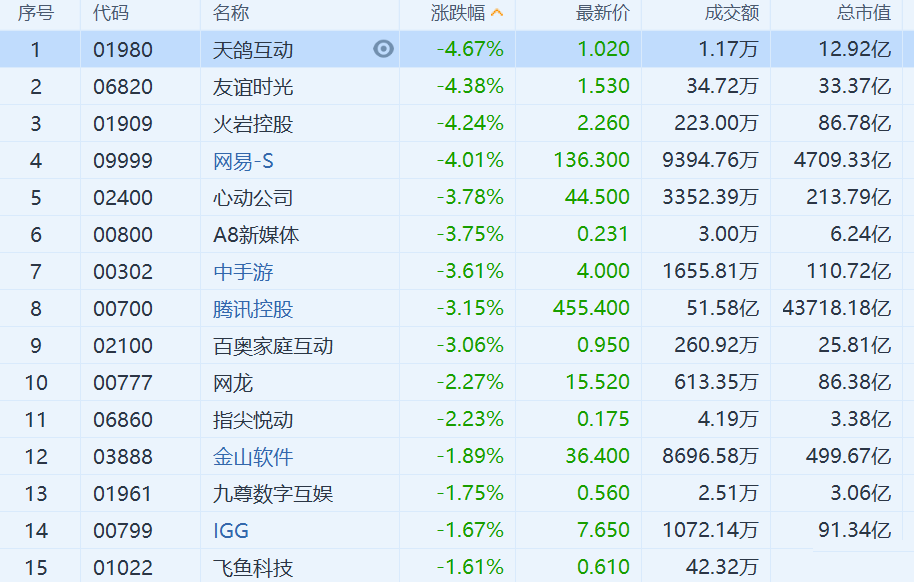Click the 九尊数字互娱 stock name
The width and height of the screenshot is (914, 582).
pos(273,494)
